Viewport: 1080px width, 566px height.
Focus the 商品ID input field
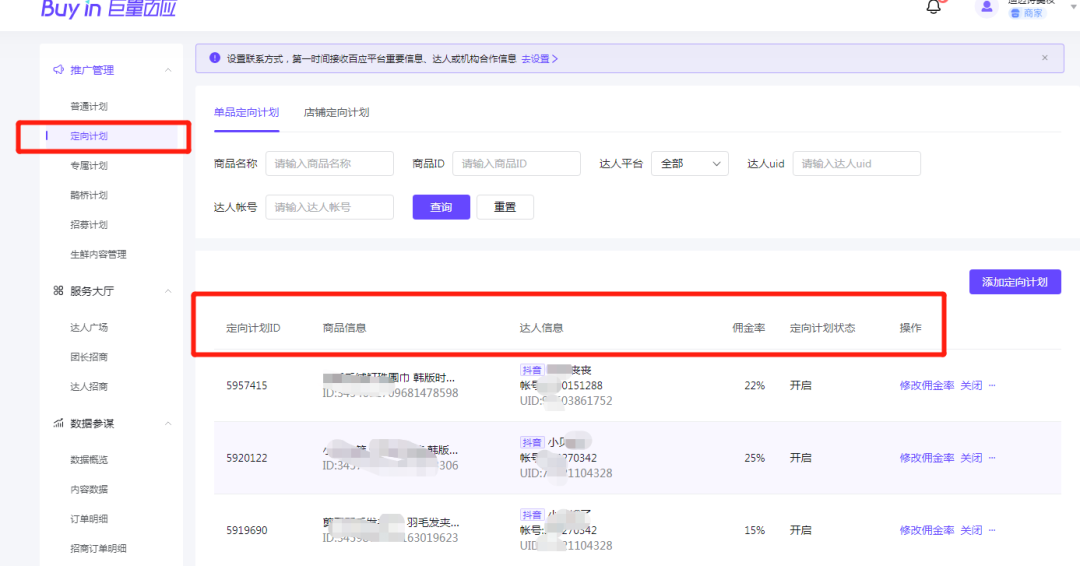516,164
